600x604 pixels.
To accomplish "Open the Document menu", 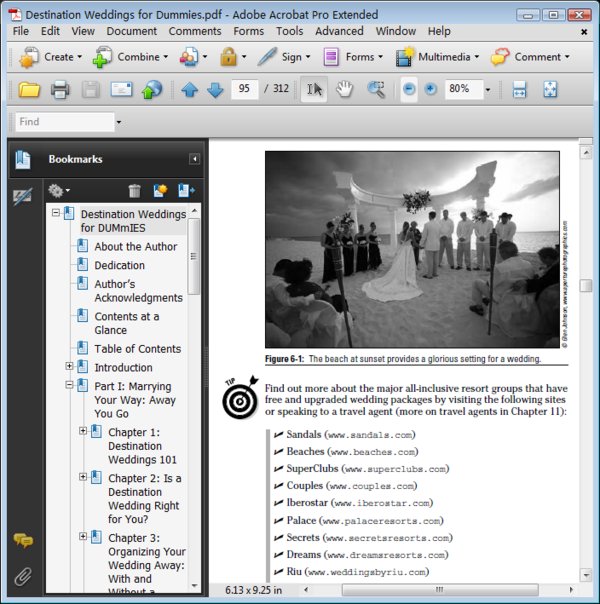I will (131, 31).
